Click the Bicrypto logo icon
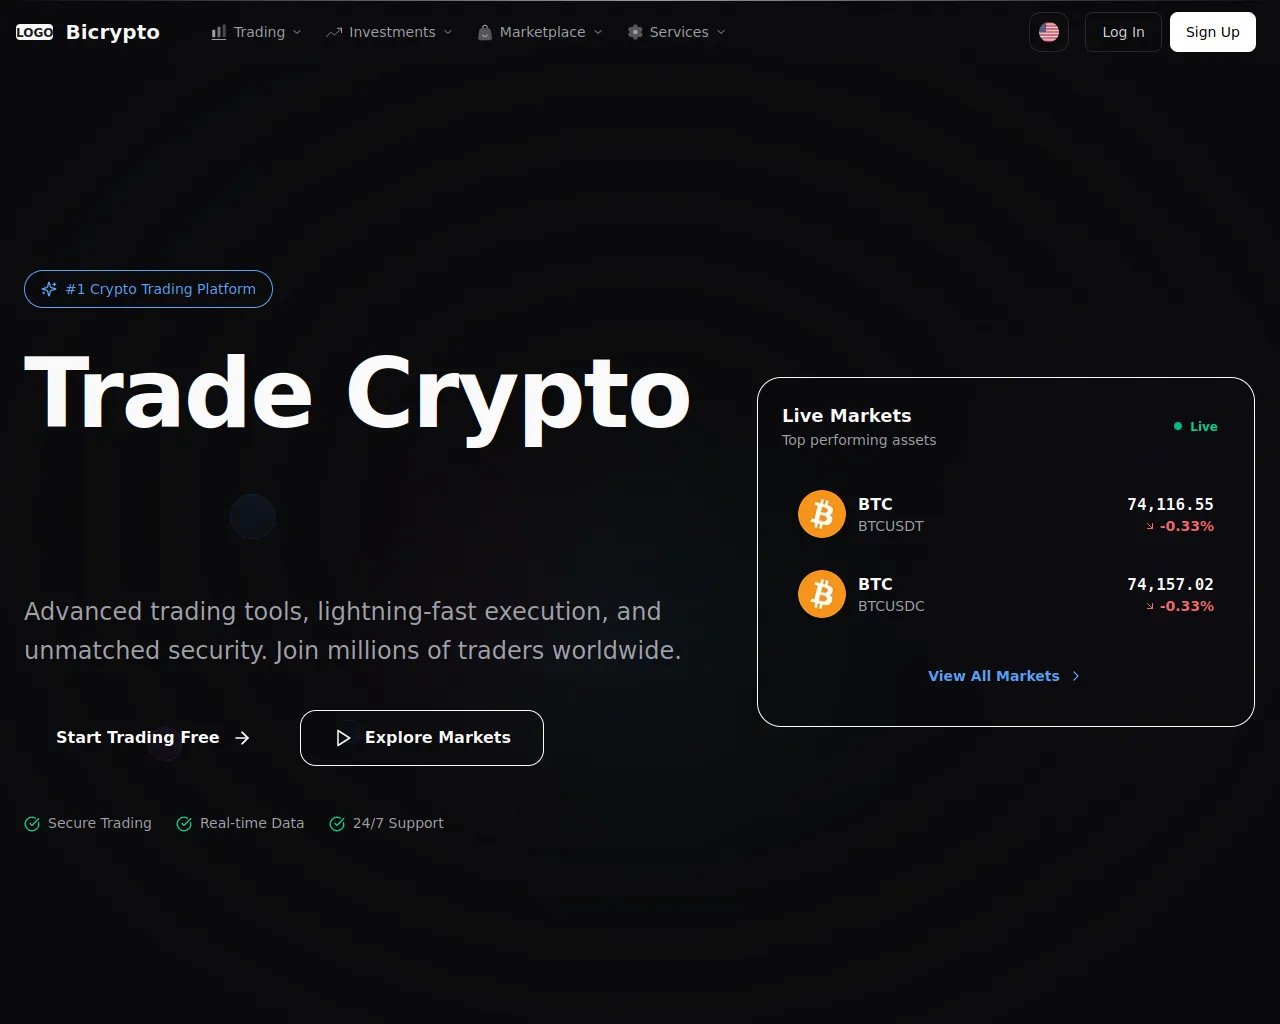 (x=35, y=32)
